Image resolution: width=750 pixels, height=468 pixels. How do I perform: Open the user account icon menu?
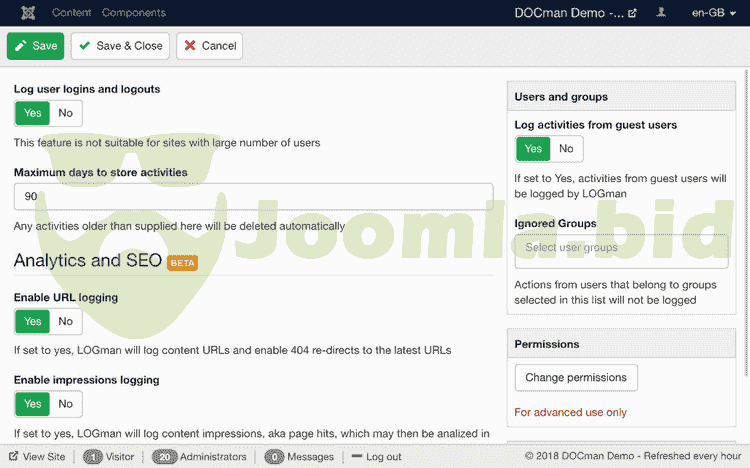coord(661,12)
